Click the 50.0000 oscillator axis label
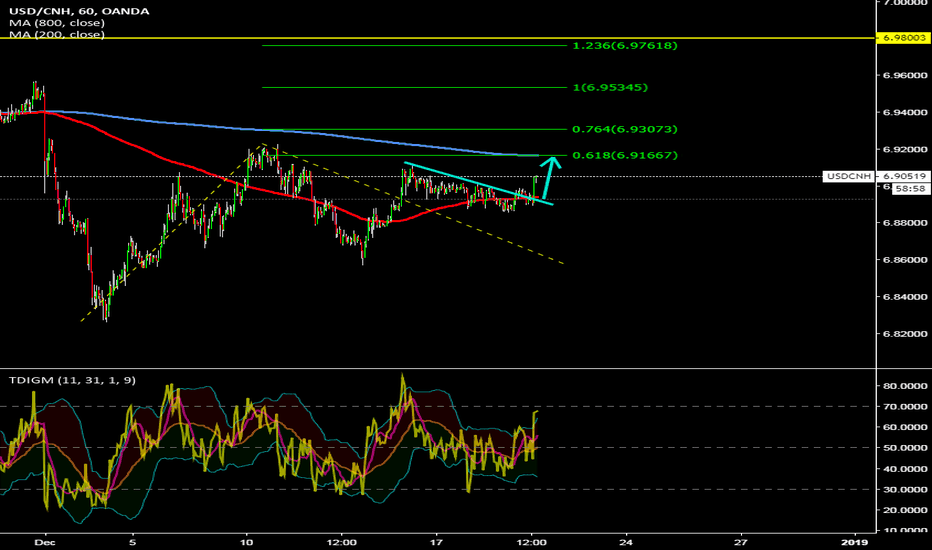The height and width of the screenshot is (550, 932). pos(905,448)
